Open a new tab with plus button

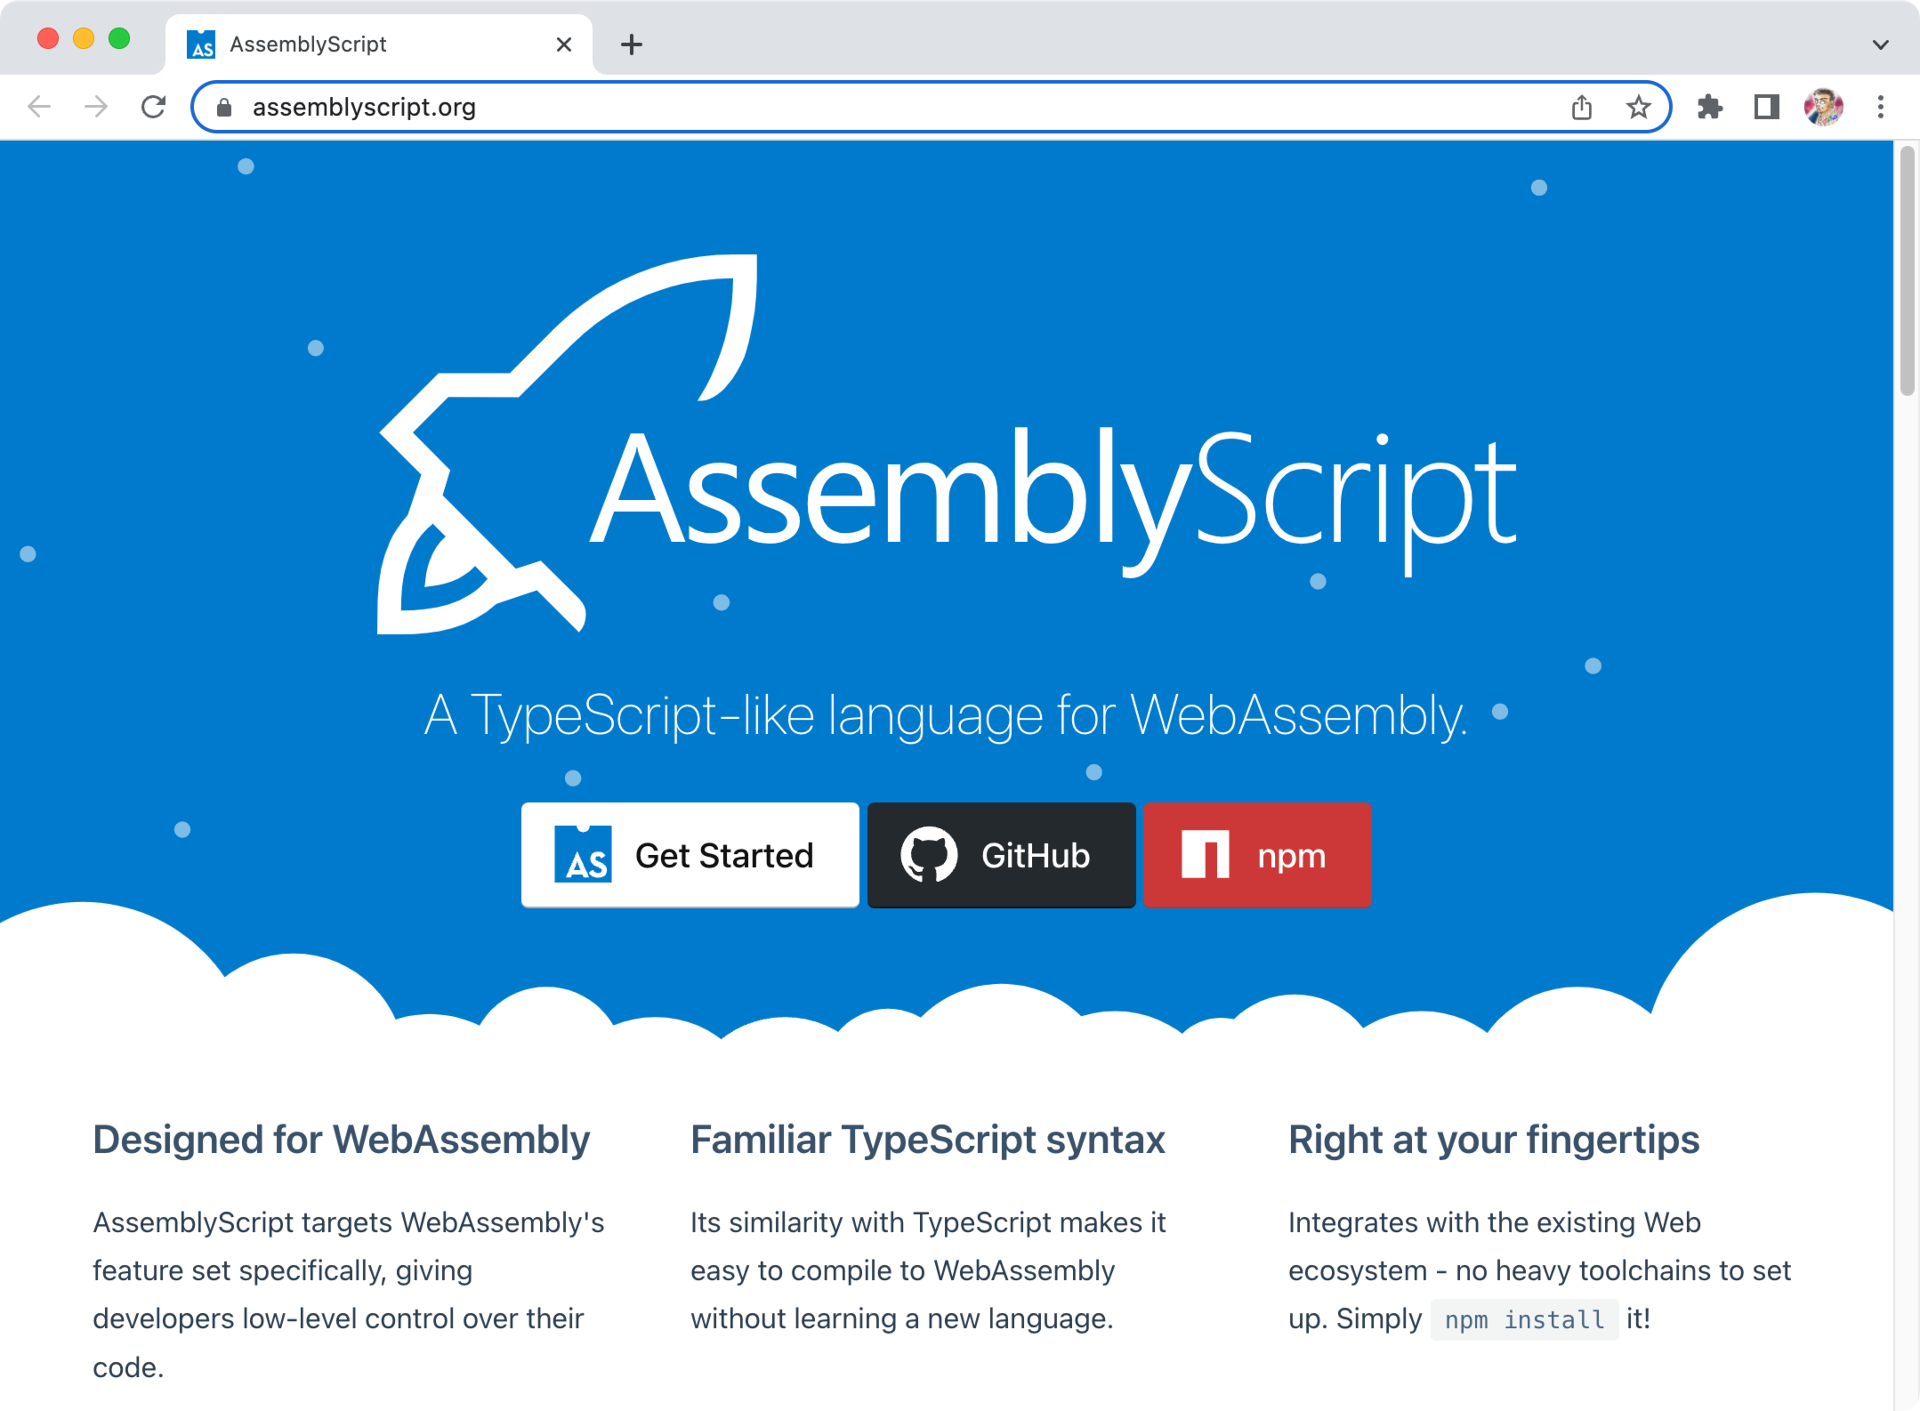[631, 44]
